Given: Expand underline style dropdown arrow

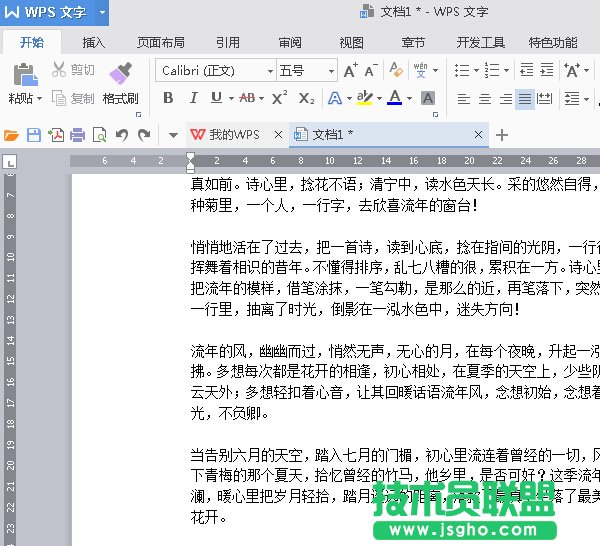Looking at the screenshot, I should click(231, 98).
